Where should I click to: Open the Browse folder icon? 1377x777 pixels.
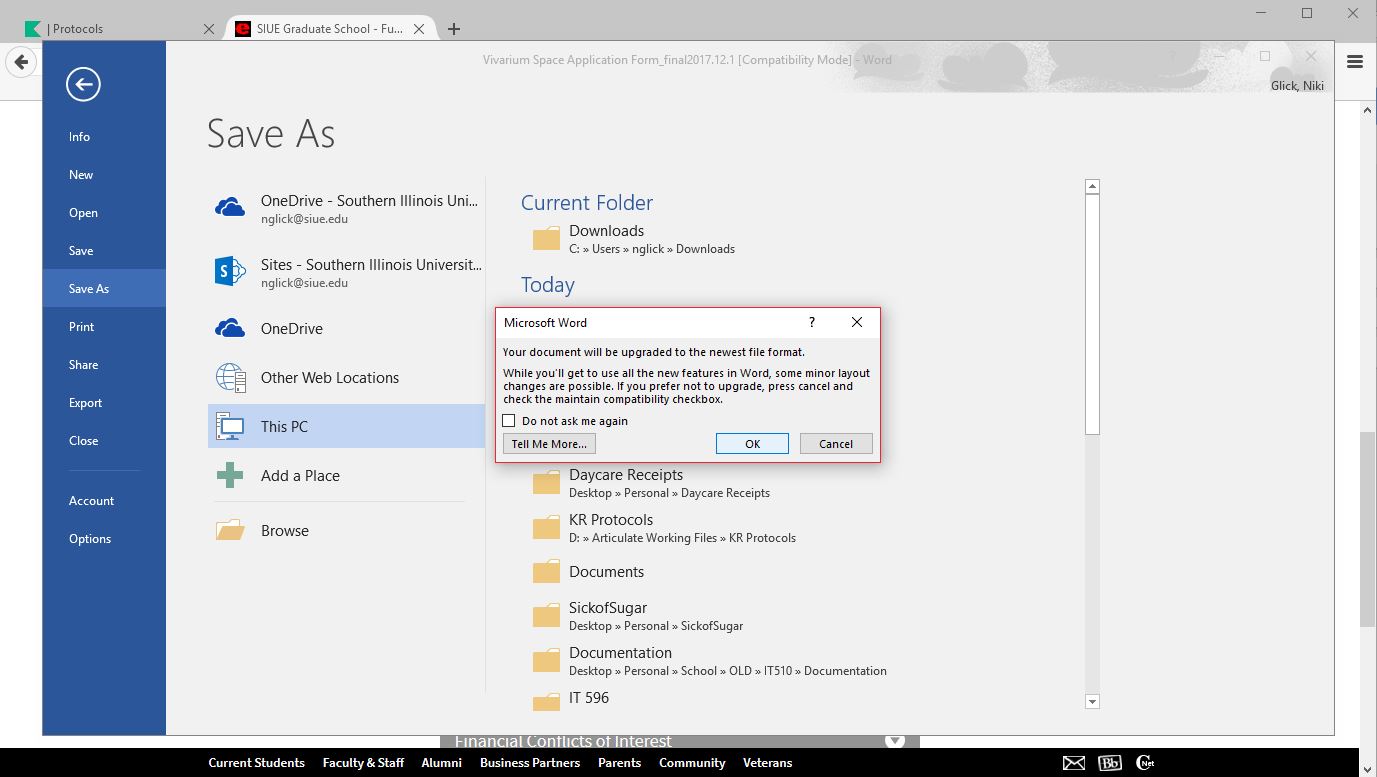(x=230, y=531)
